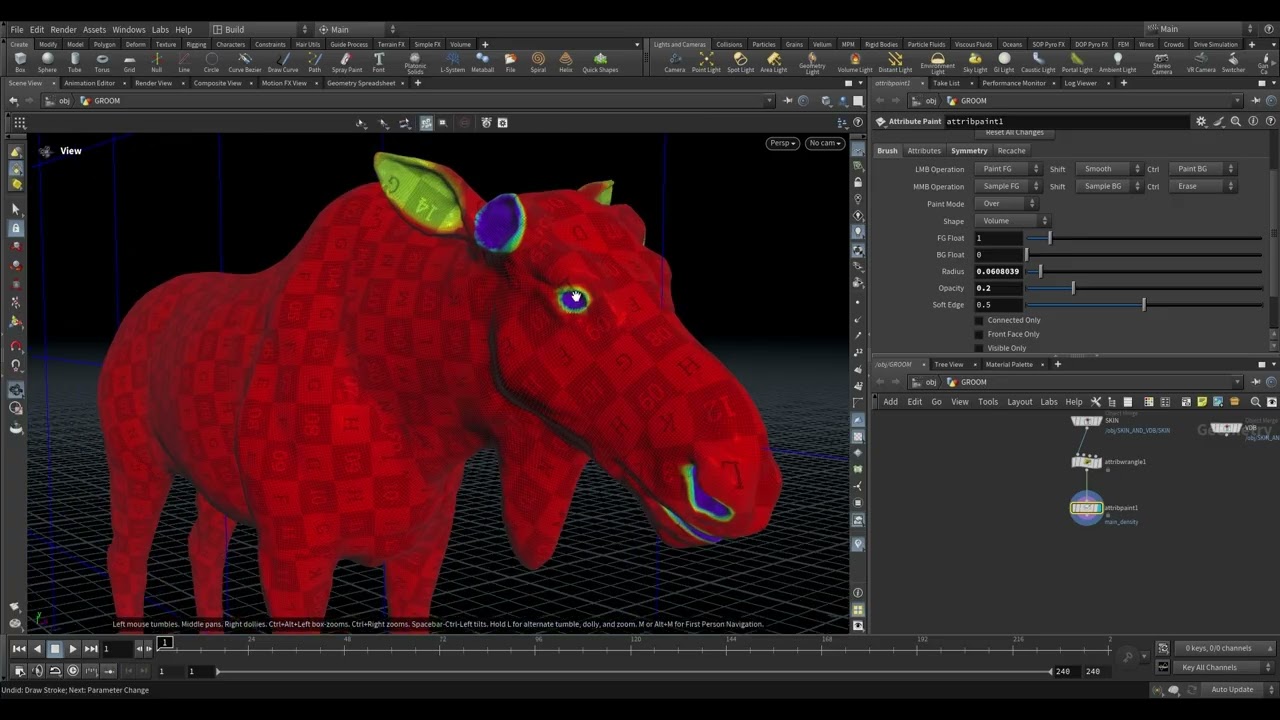Switch to the Attributes parameter tab

[x=924, y=151]
